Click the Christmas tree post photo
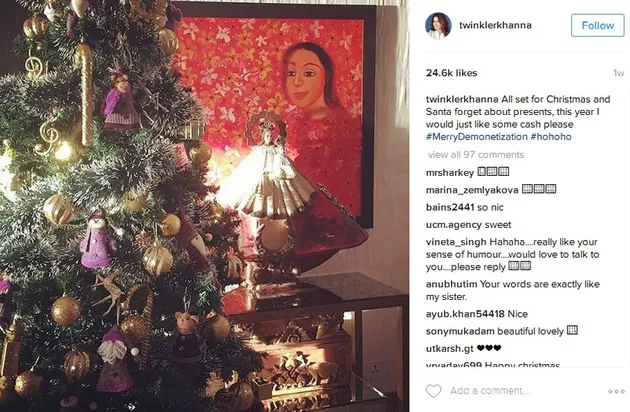 pos(205,206)
